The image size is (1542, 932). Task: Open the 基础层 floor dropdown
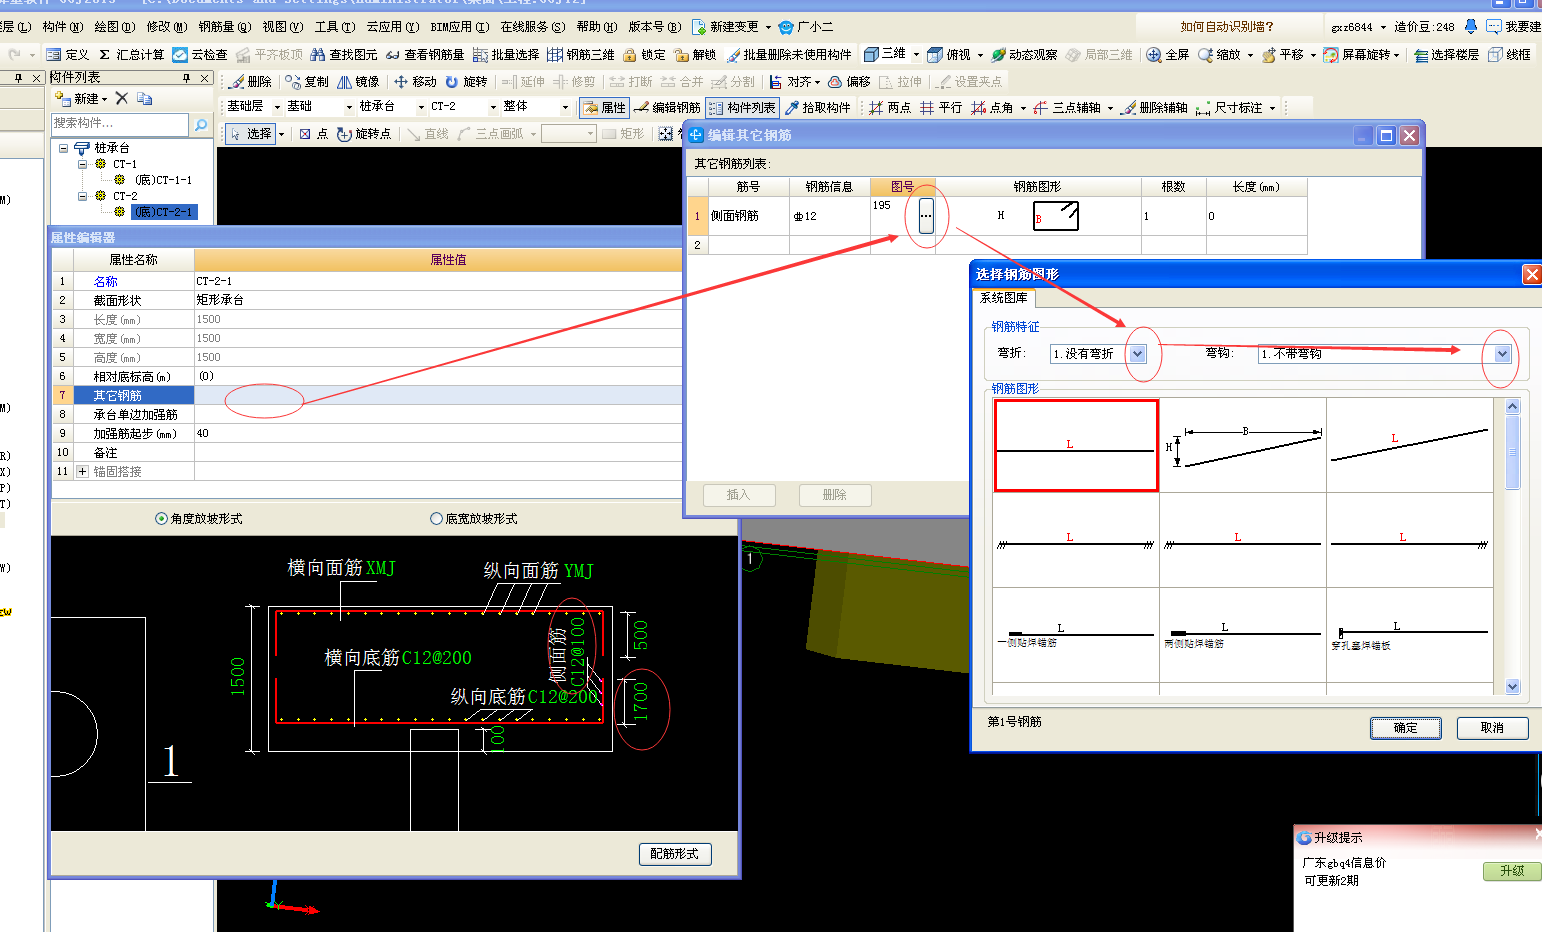click(x=277, y=107)
